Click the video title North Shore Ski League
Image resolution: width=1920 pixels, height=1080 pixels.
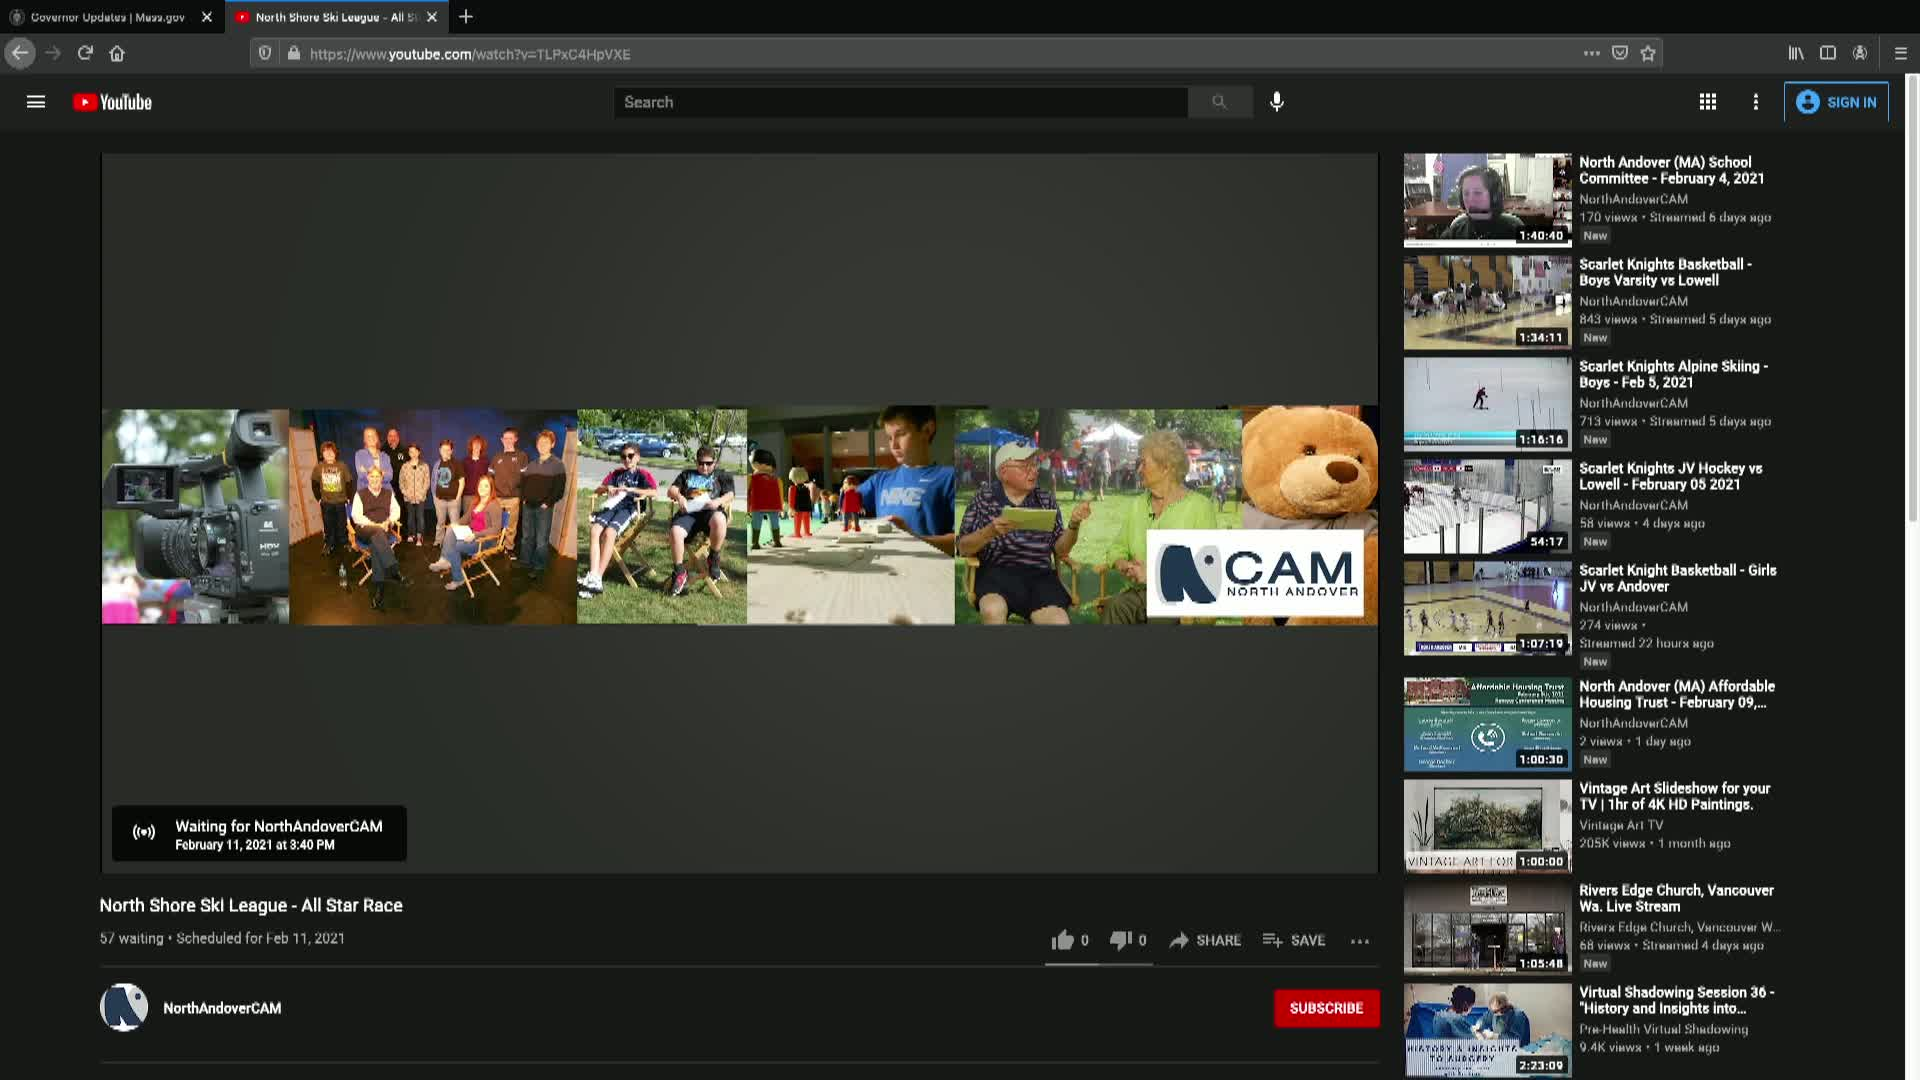click(x=251, y=905)
